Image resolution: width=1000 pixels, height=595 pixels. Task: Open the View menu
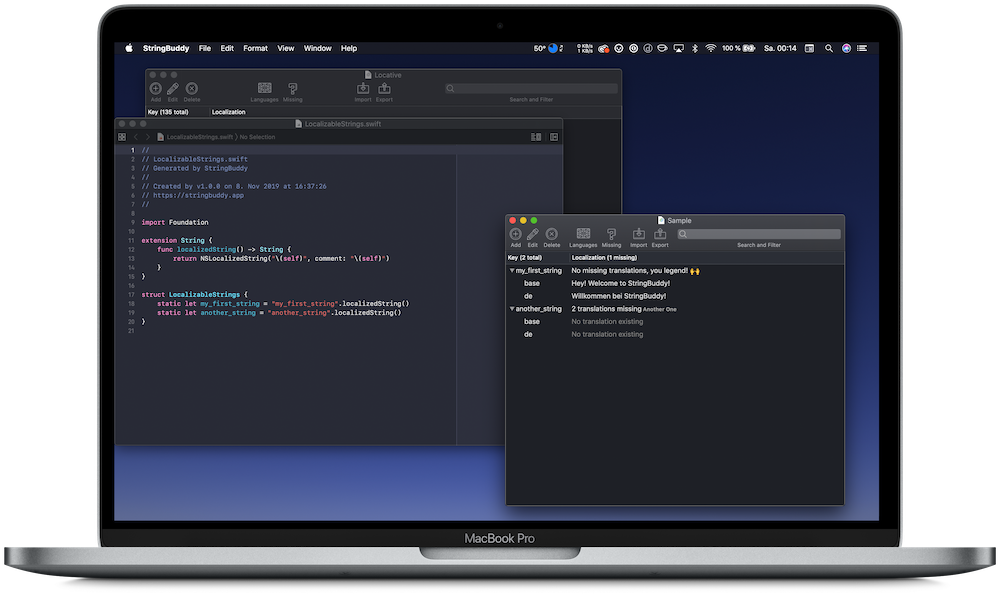pos(286,48)
